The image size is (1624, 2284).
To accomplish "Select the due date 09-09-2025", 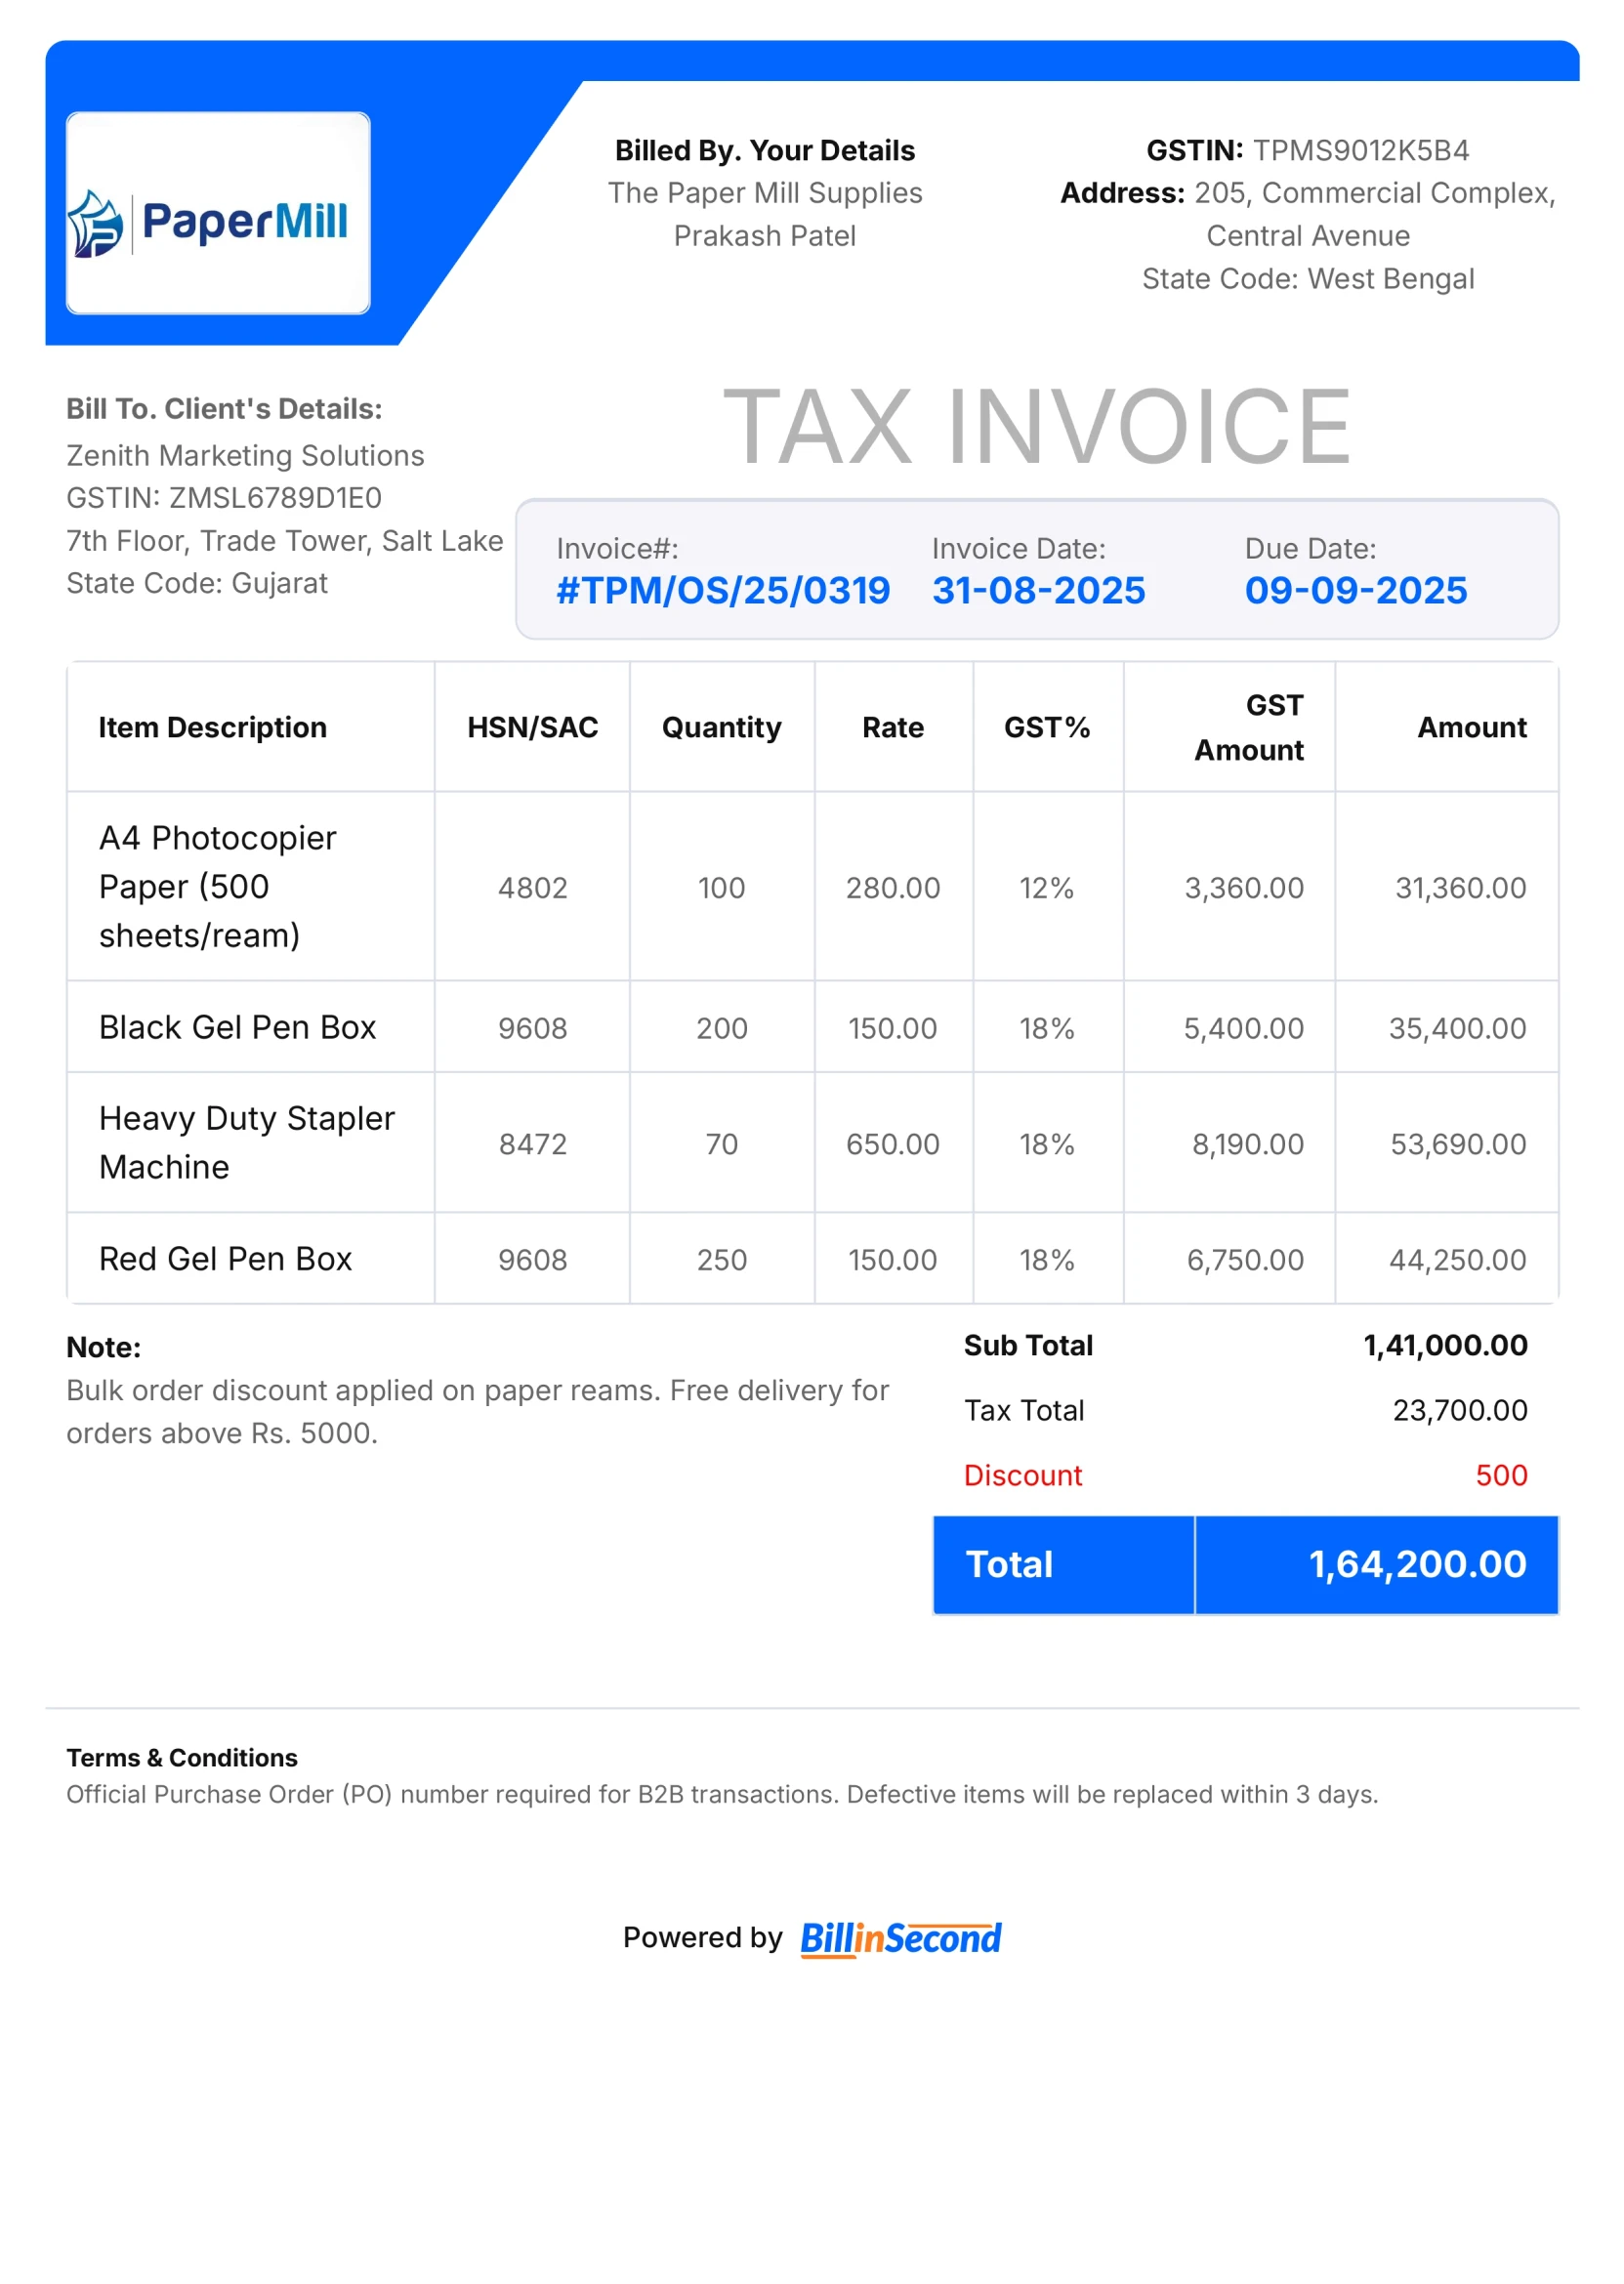I will [1355, 590].
